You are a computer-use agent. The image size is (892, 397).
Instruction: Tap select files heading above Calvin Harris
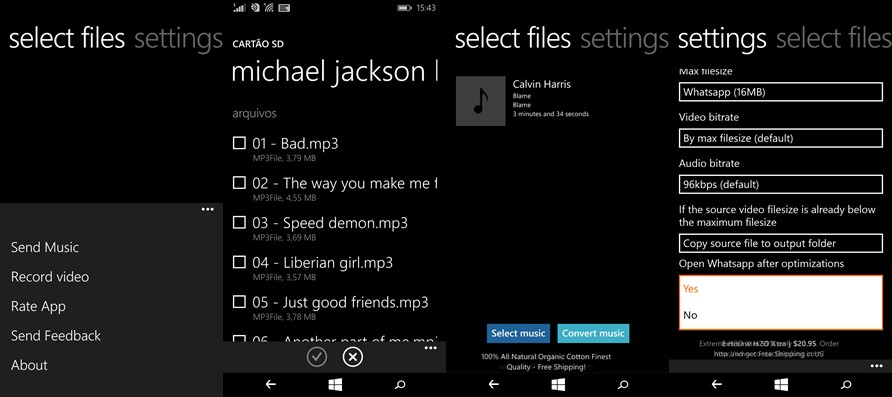click(513, 39)
